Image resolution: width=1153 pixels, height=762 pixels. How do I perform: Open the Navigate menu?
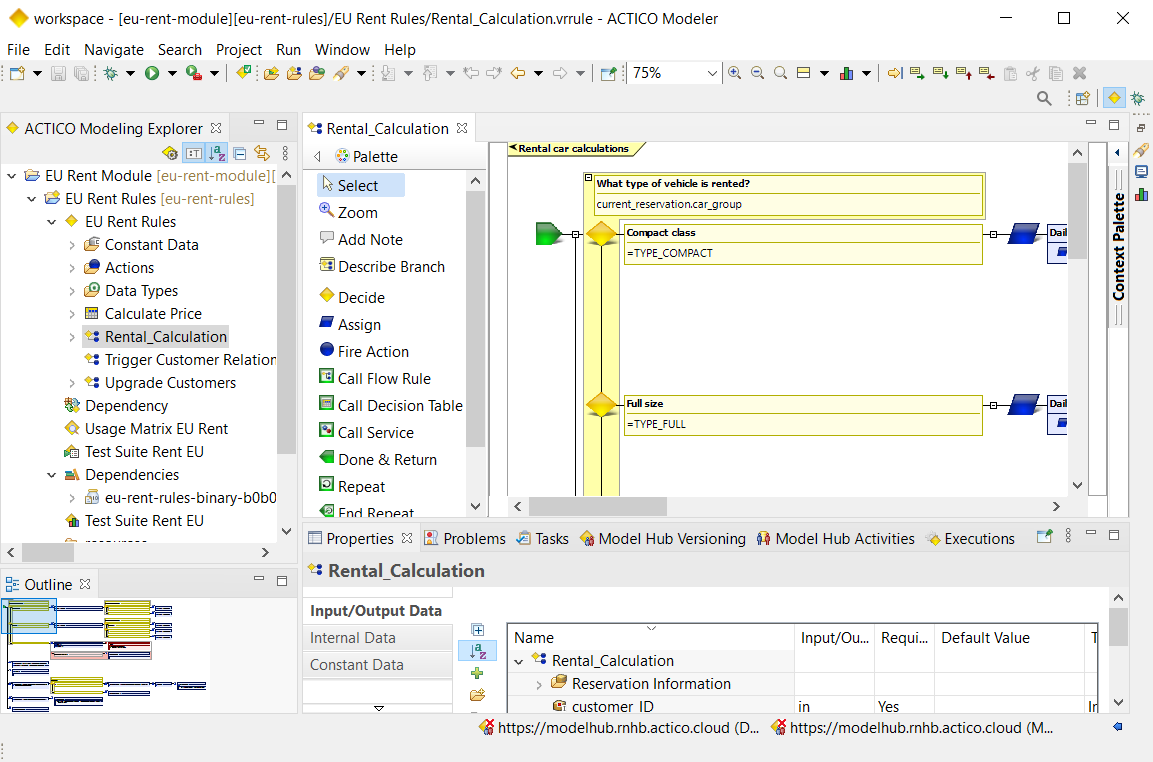(113, 49)
